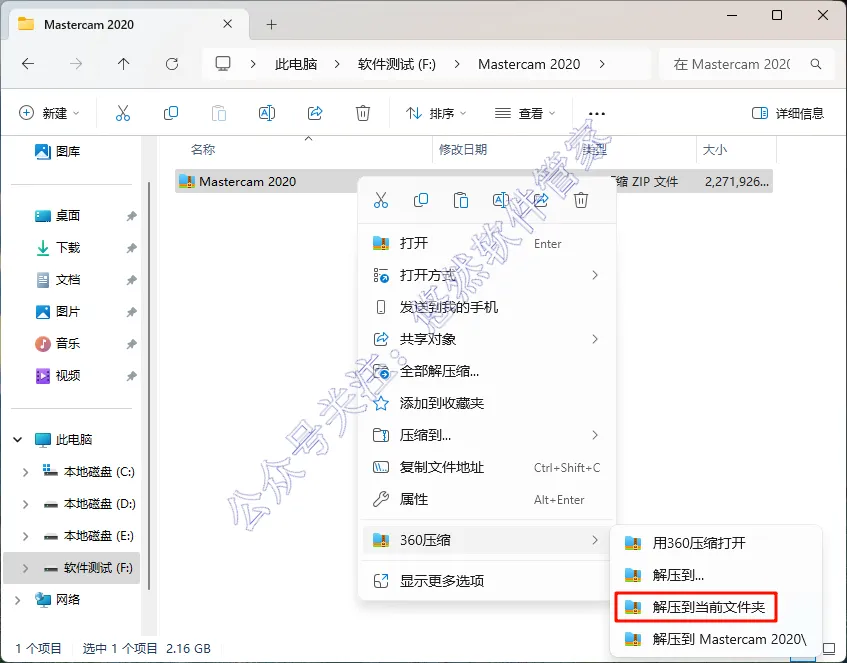
Task: Expand 本地磁盘 (D:) tree node
Action: click(25, 504)
